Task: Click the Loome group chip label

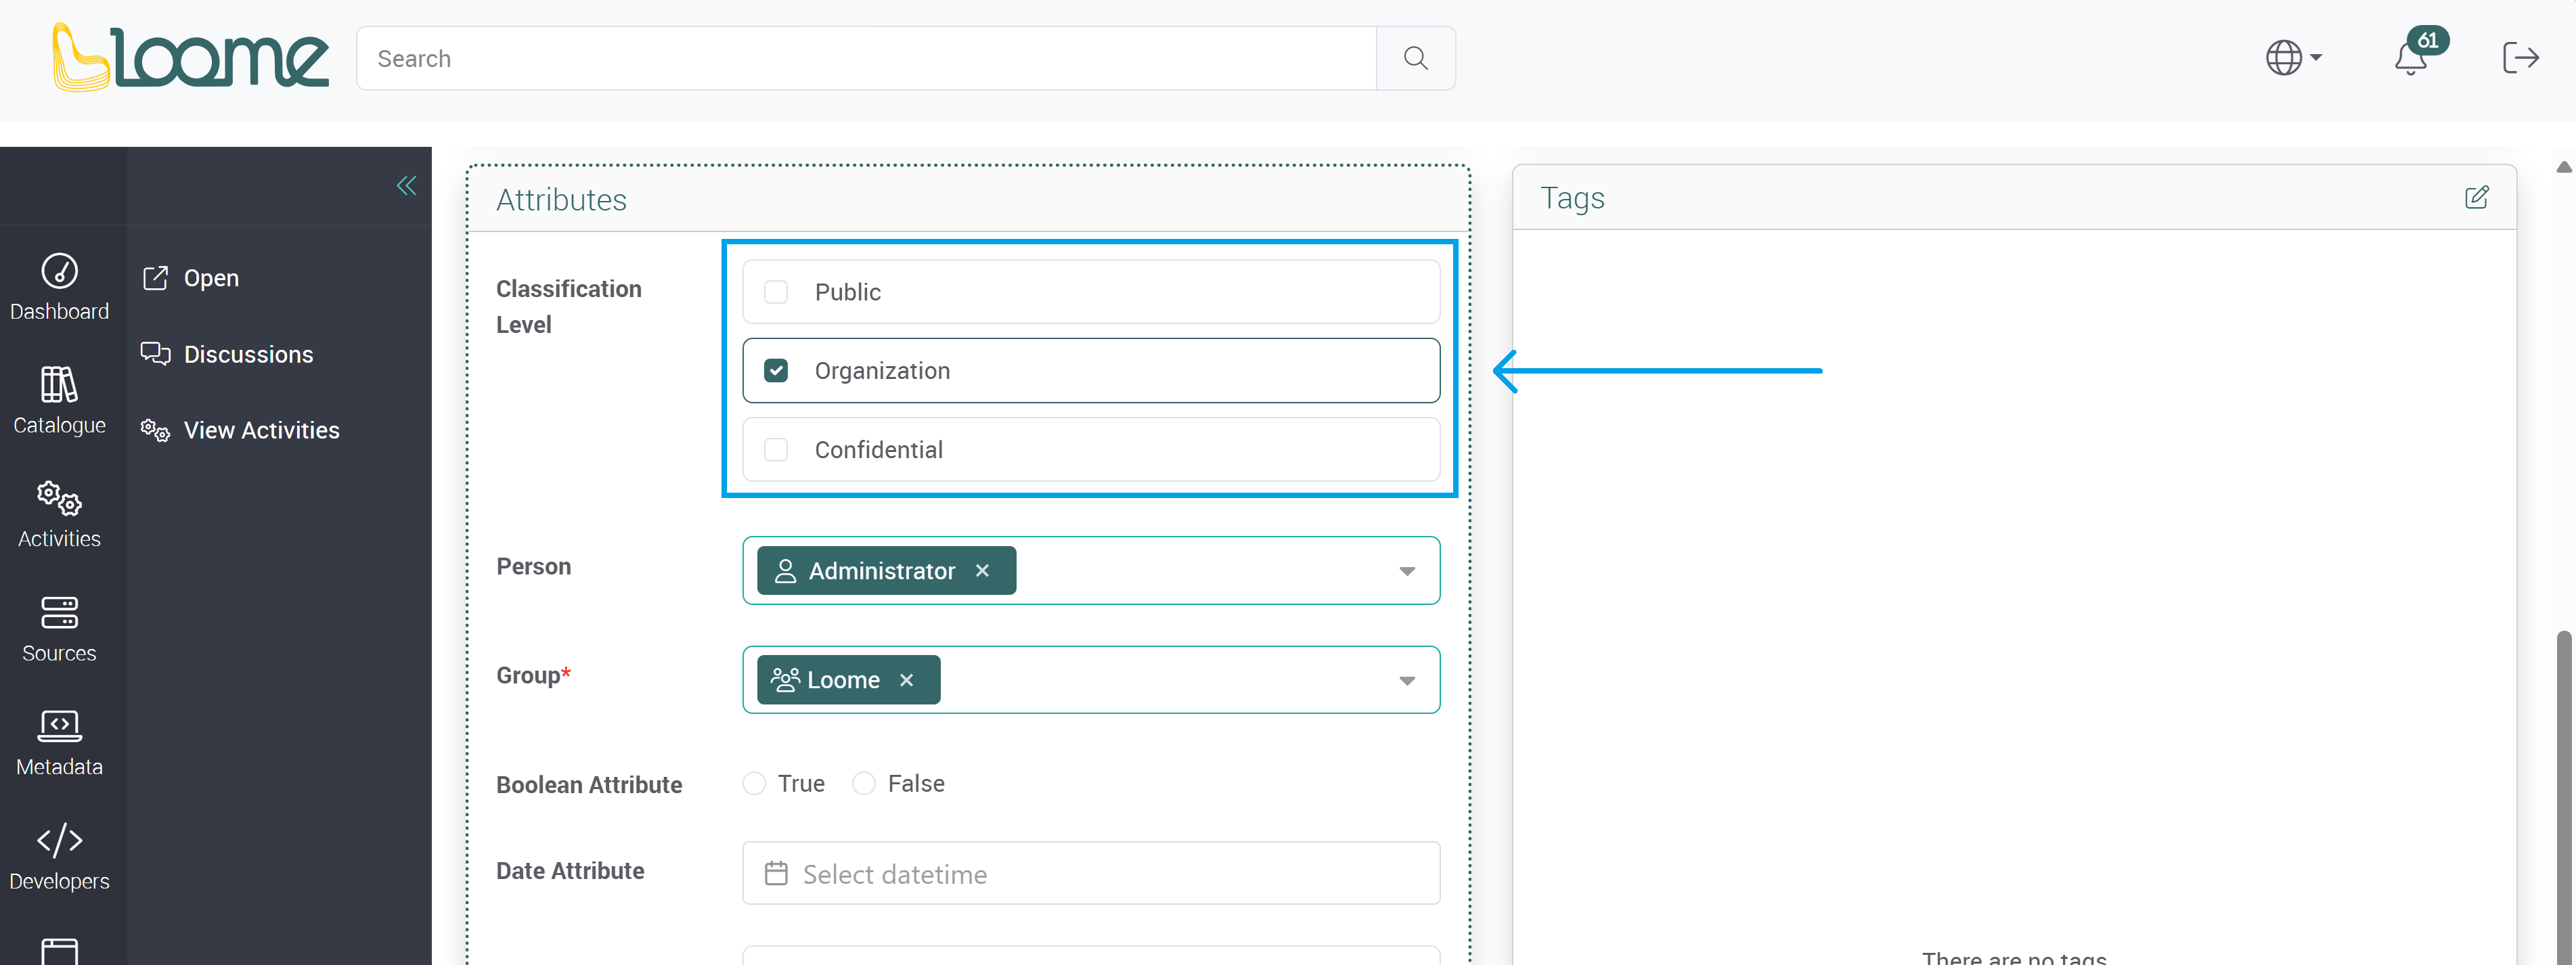Action: pos(843,680)
